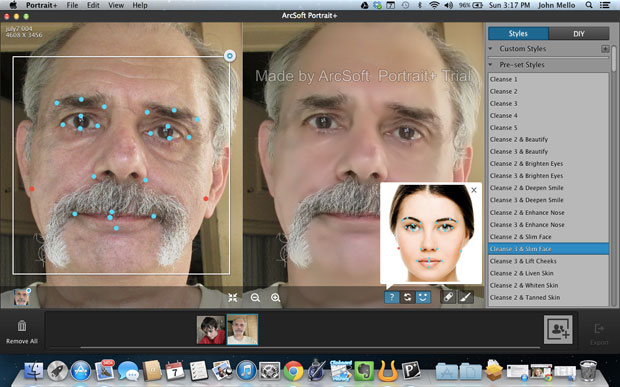The width and height of the screenshot is (620, 387).
Task: Apply the Cleanse 2 style
Action: (548, 91)
